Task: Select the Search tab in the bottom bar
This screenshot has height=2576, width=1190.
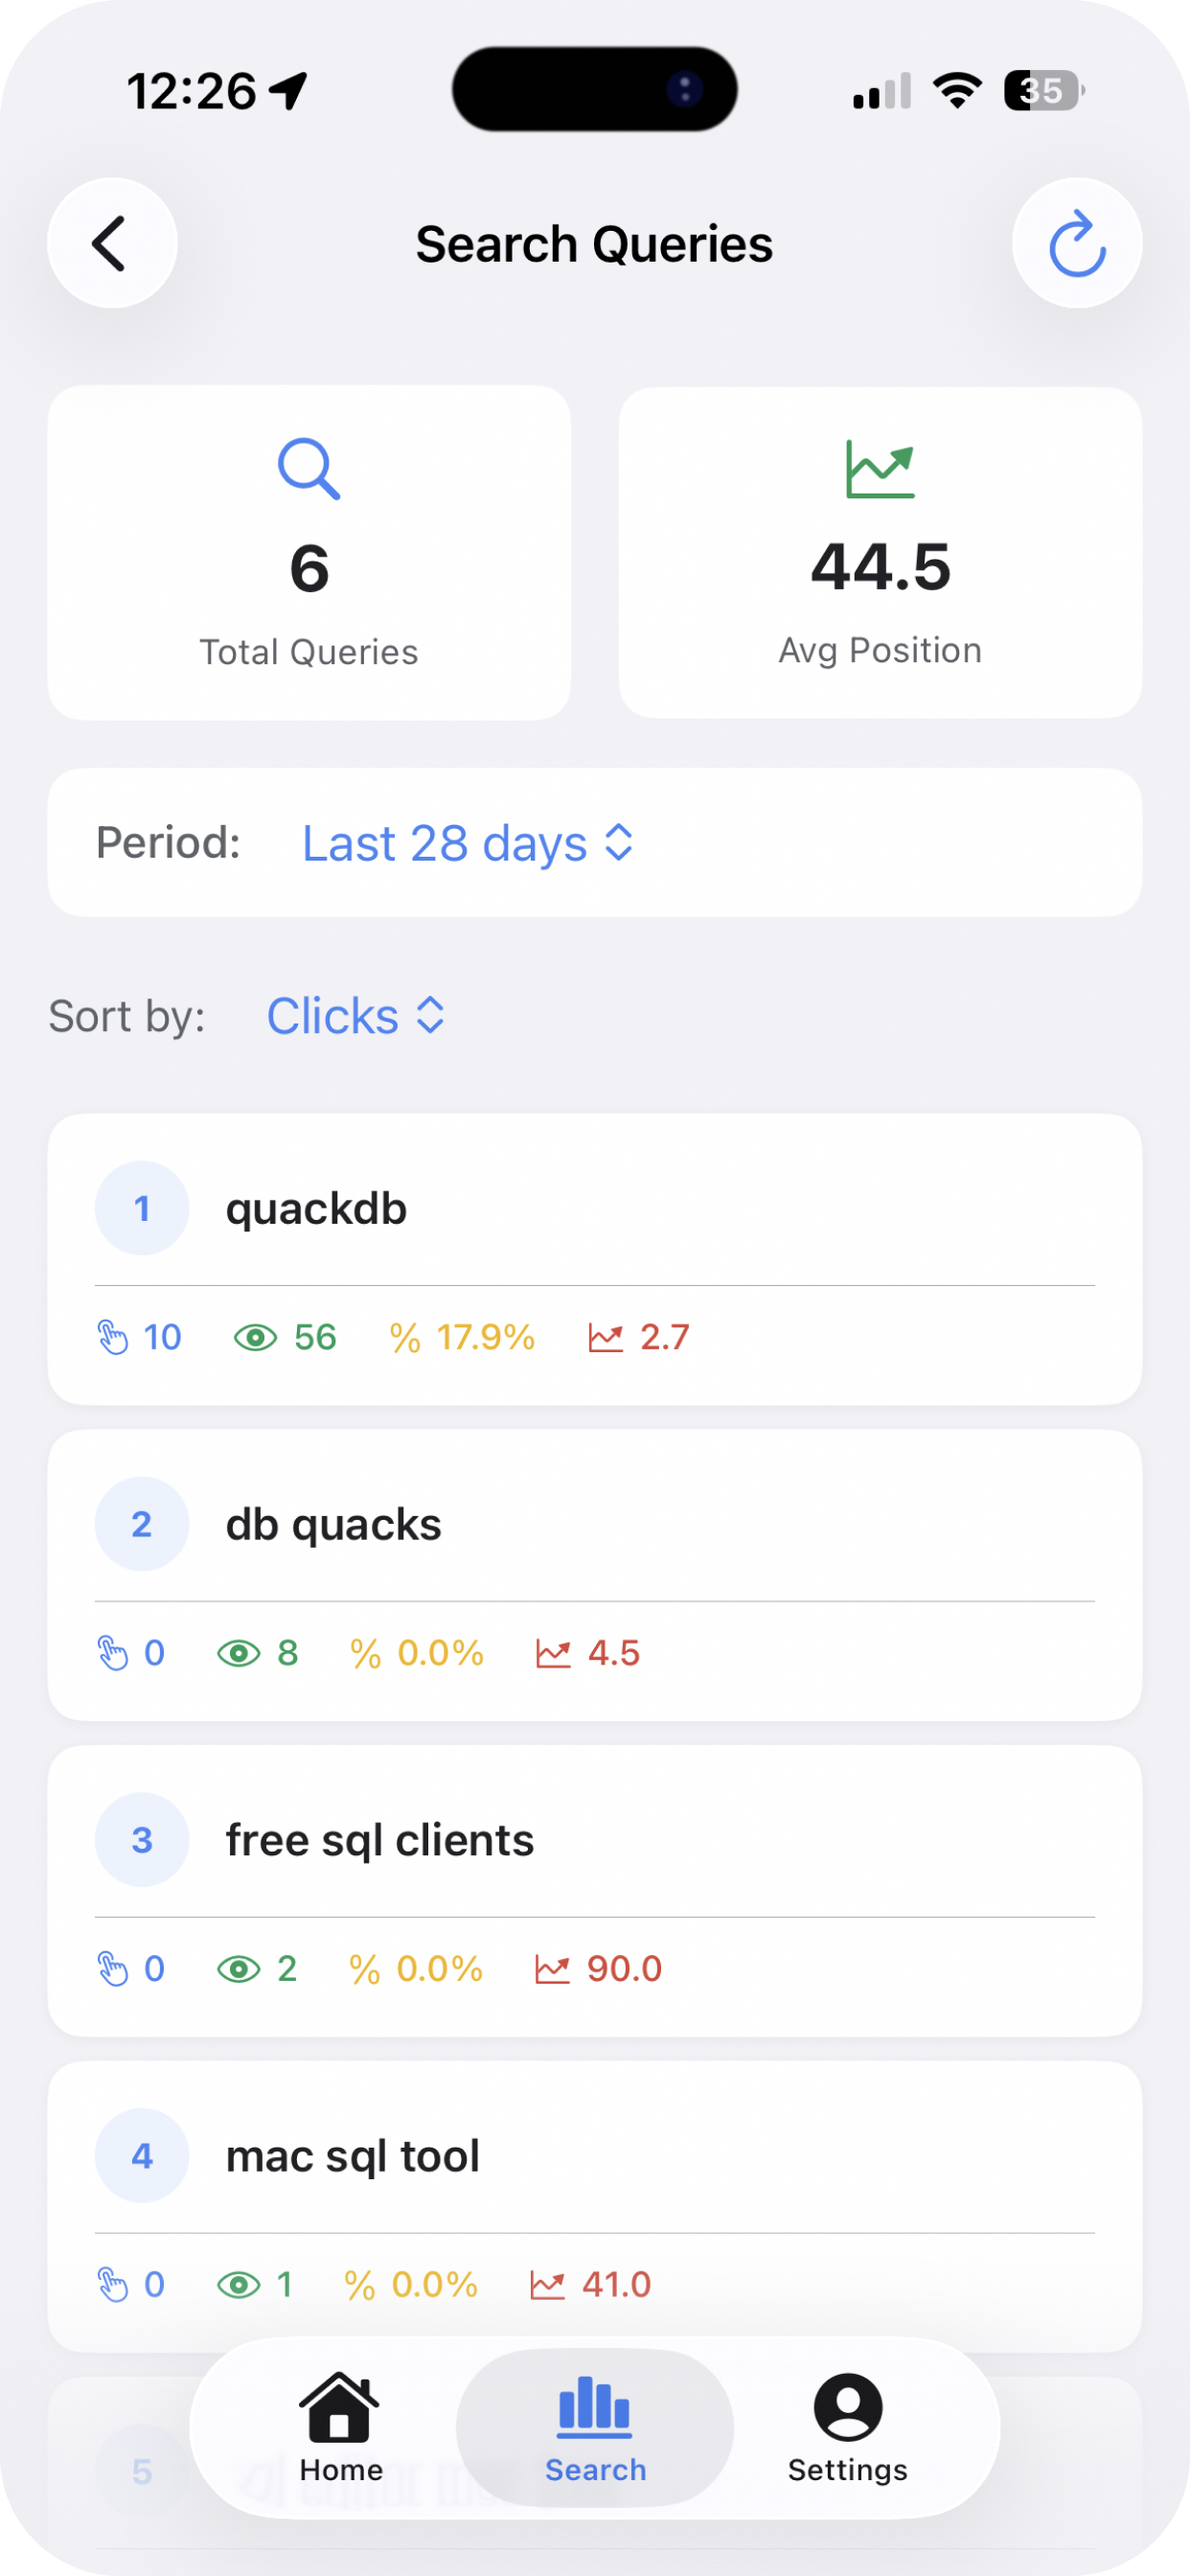Action: click(x=595, y=2427)
